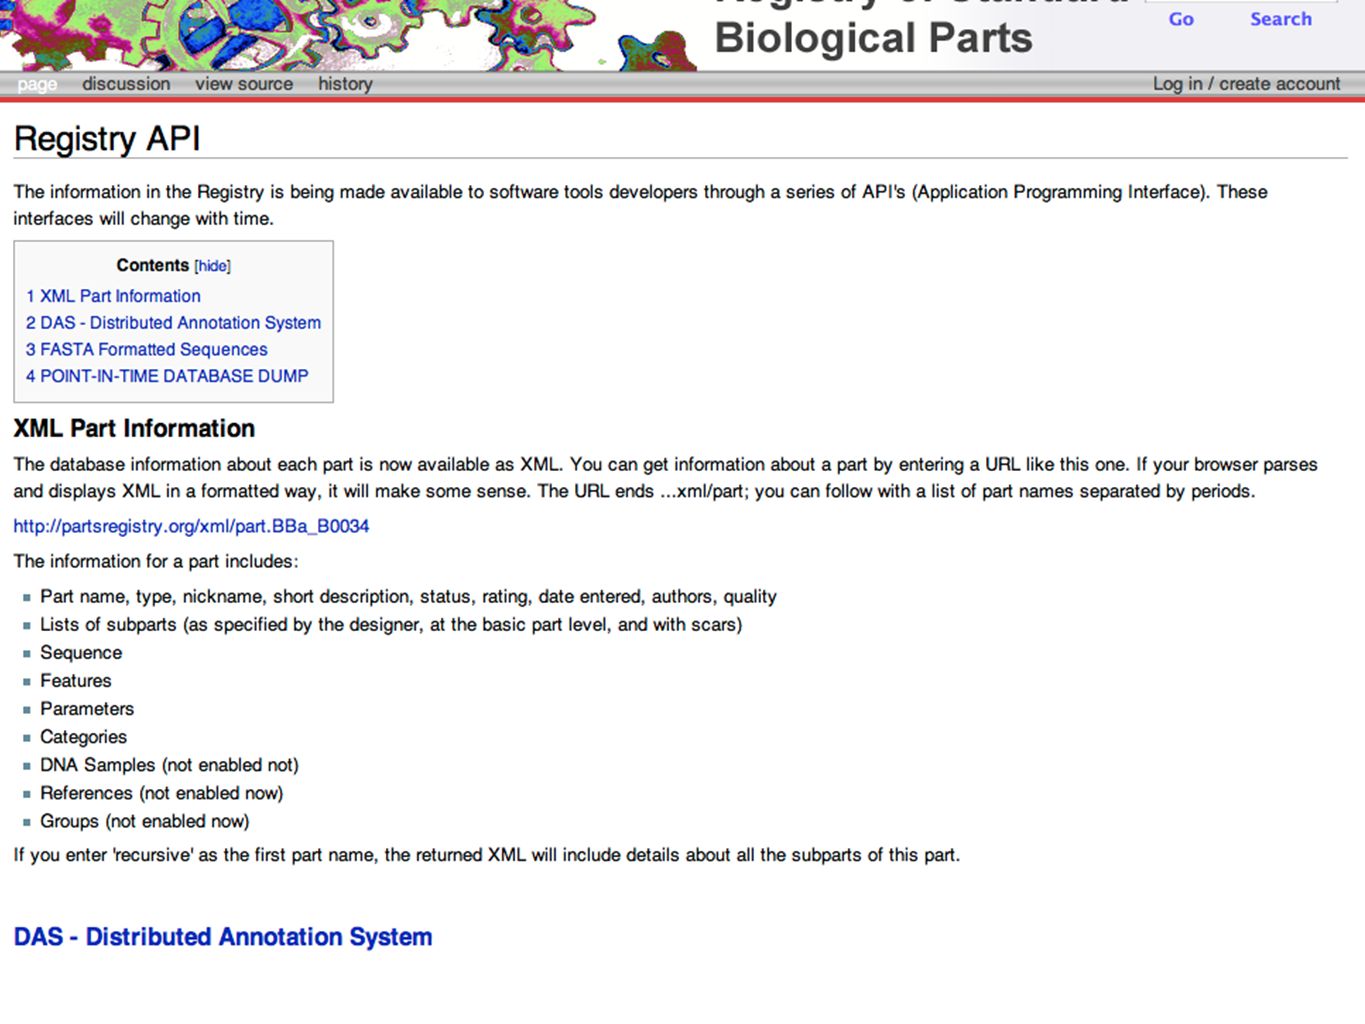Click the Registry API page heading

point(107,139)
